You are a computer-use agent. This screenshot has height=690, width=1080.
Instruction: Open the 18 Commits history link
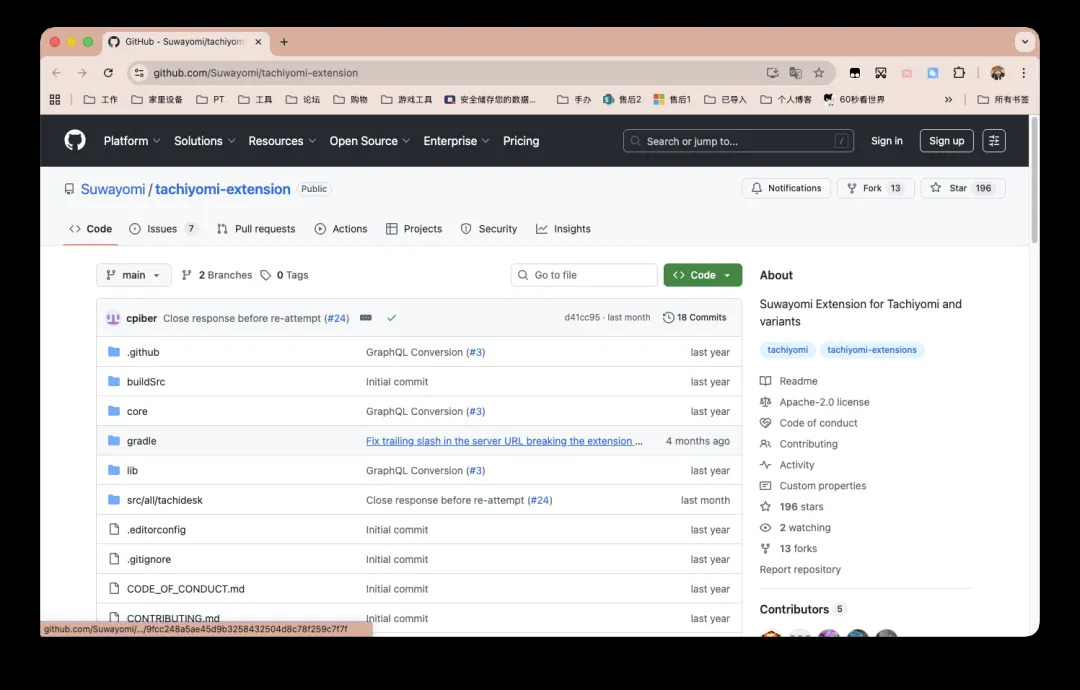(694, 318)
